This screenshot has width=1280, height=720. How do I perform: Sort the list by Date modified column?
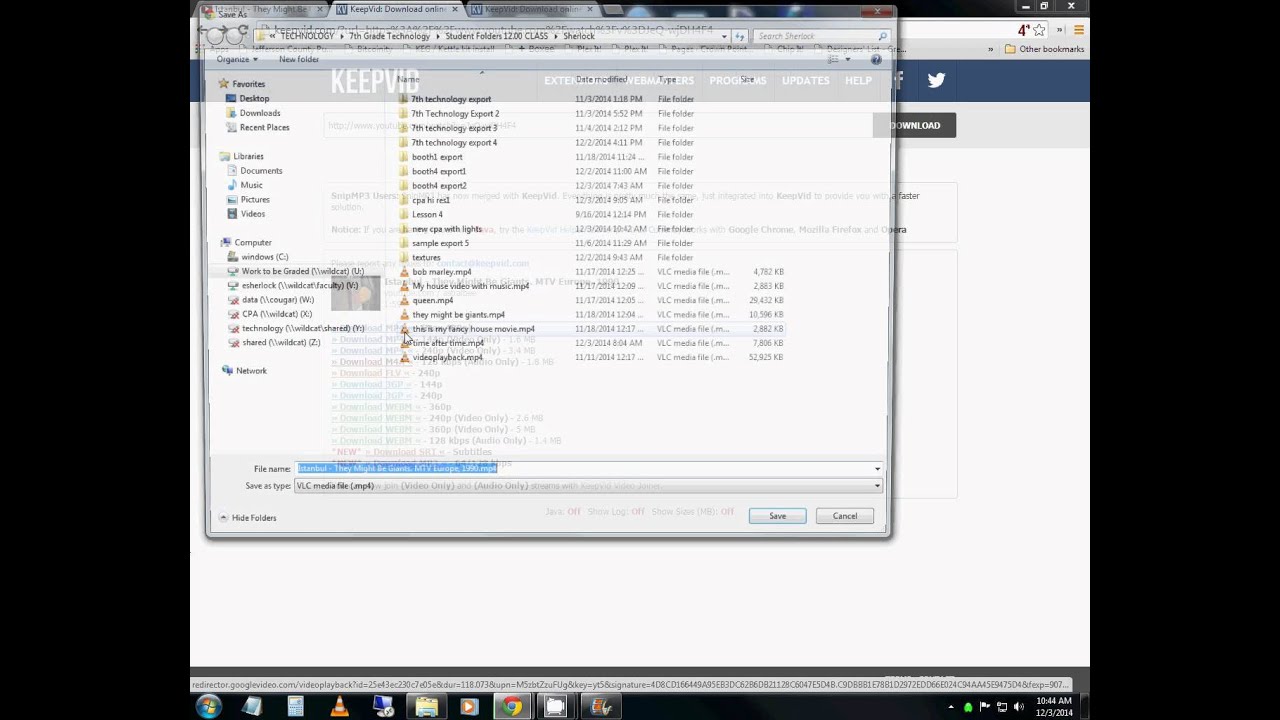pyautogui.click(x=601, y=79)
